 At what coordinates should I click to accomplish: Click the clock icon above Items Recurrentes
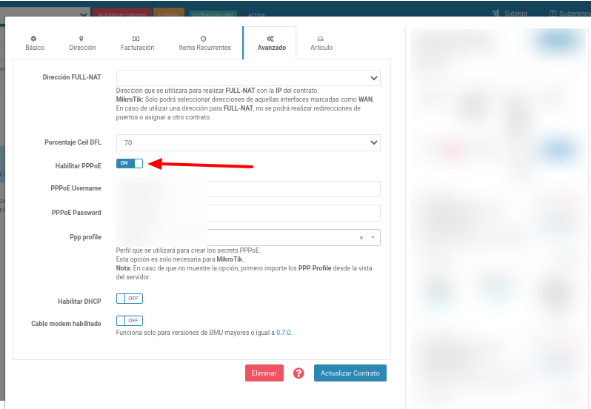[x=204, y=38]
